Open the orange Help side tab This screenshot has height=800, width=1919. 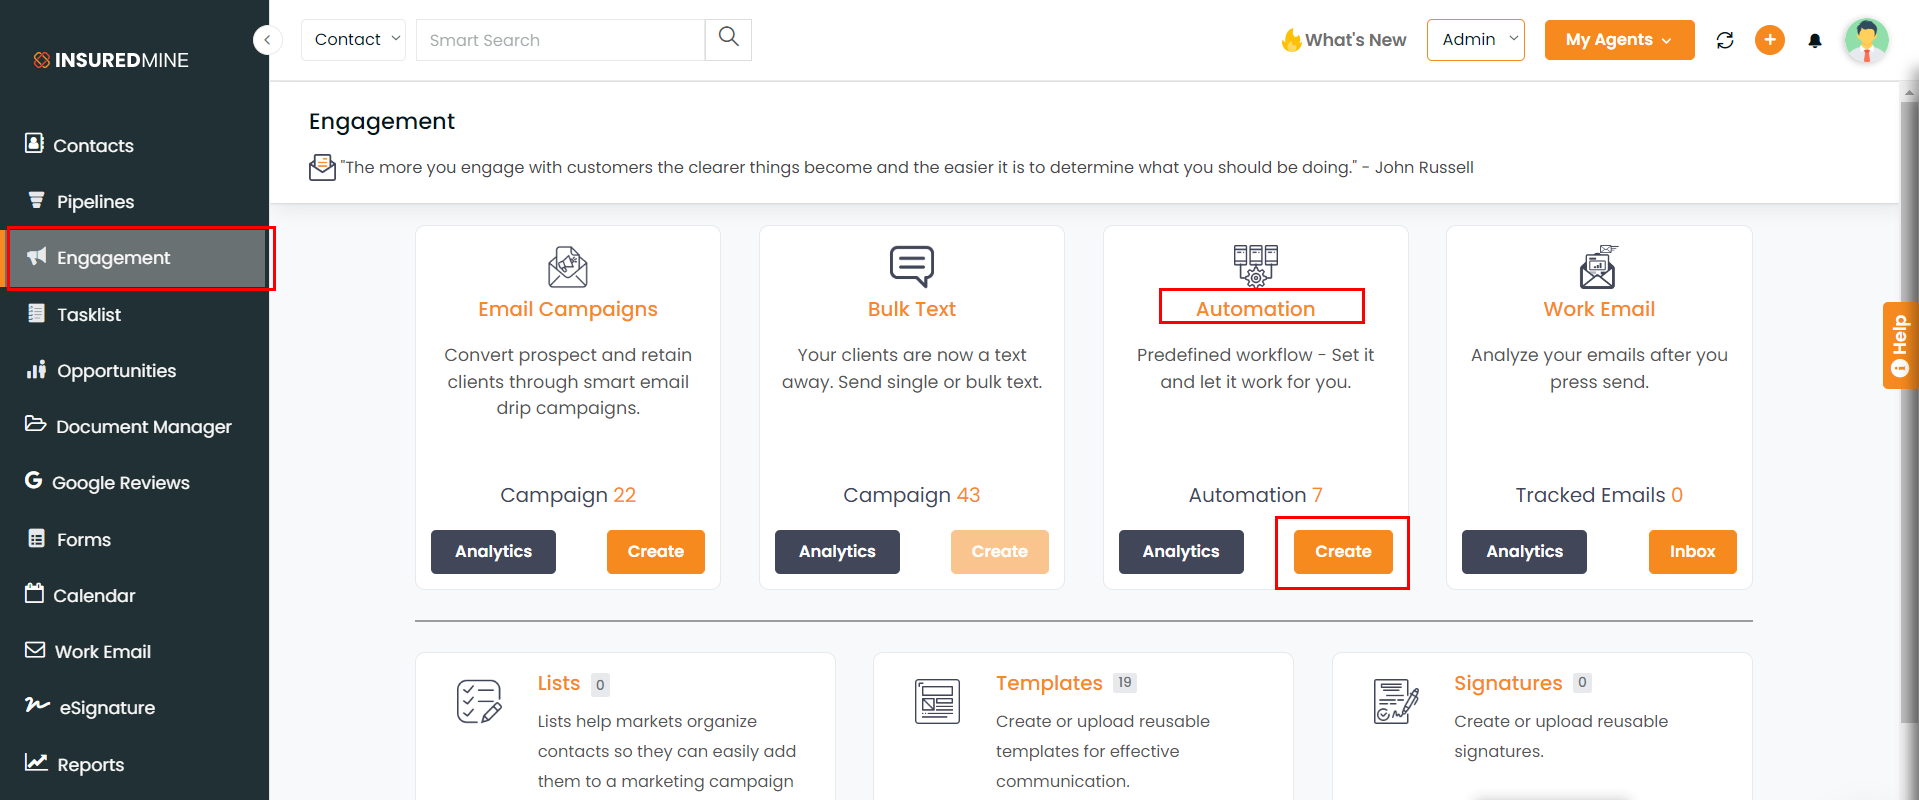pos(1900,345)
